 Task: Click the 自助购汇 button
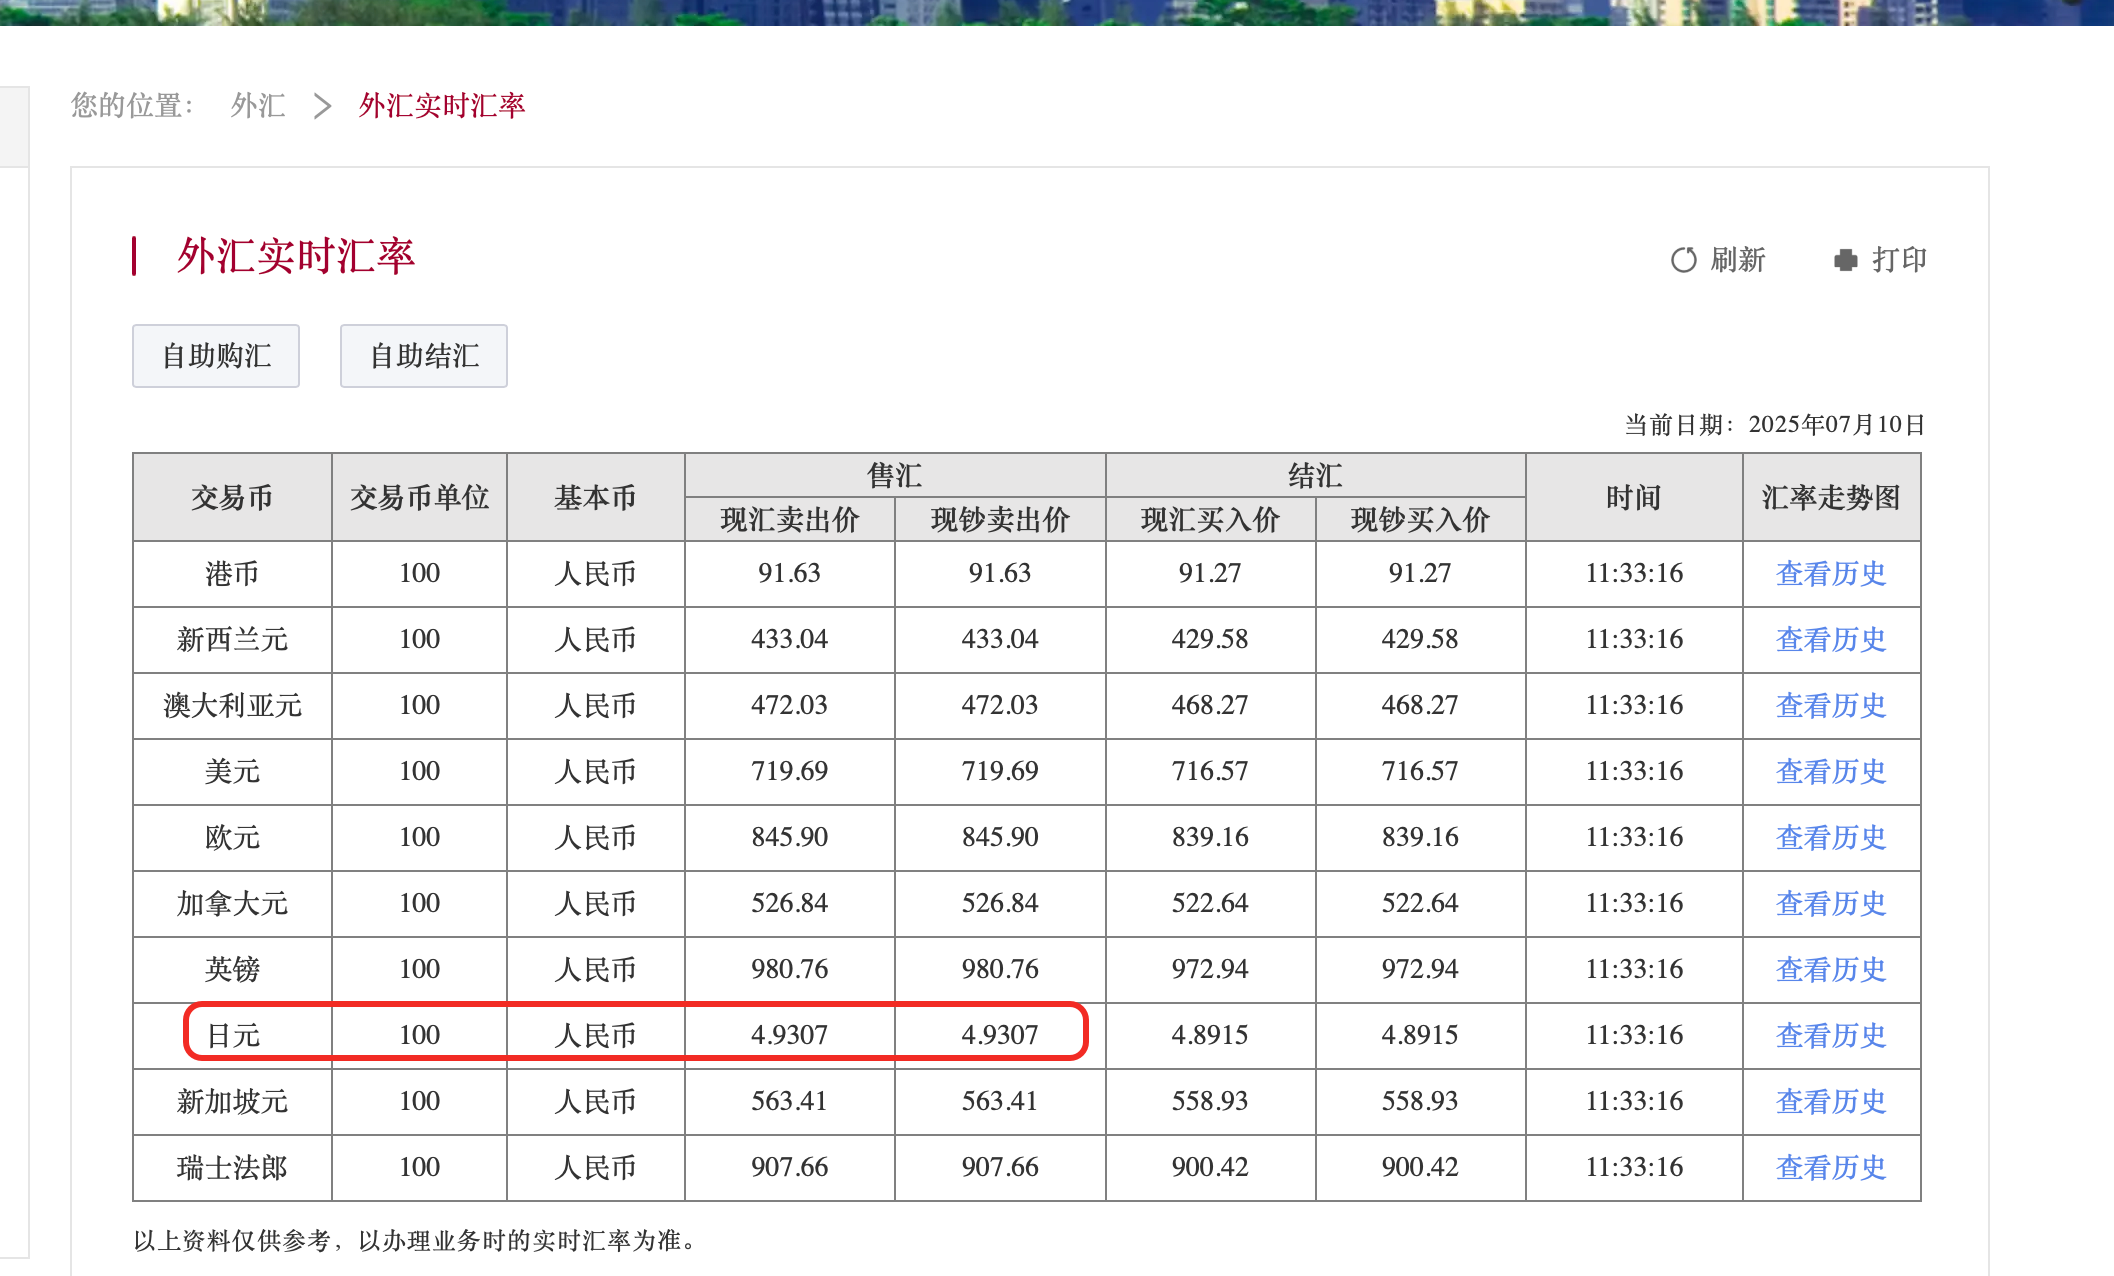pos(216,356)
